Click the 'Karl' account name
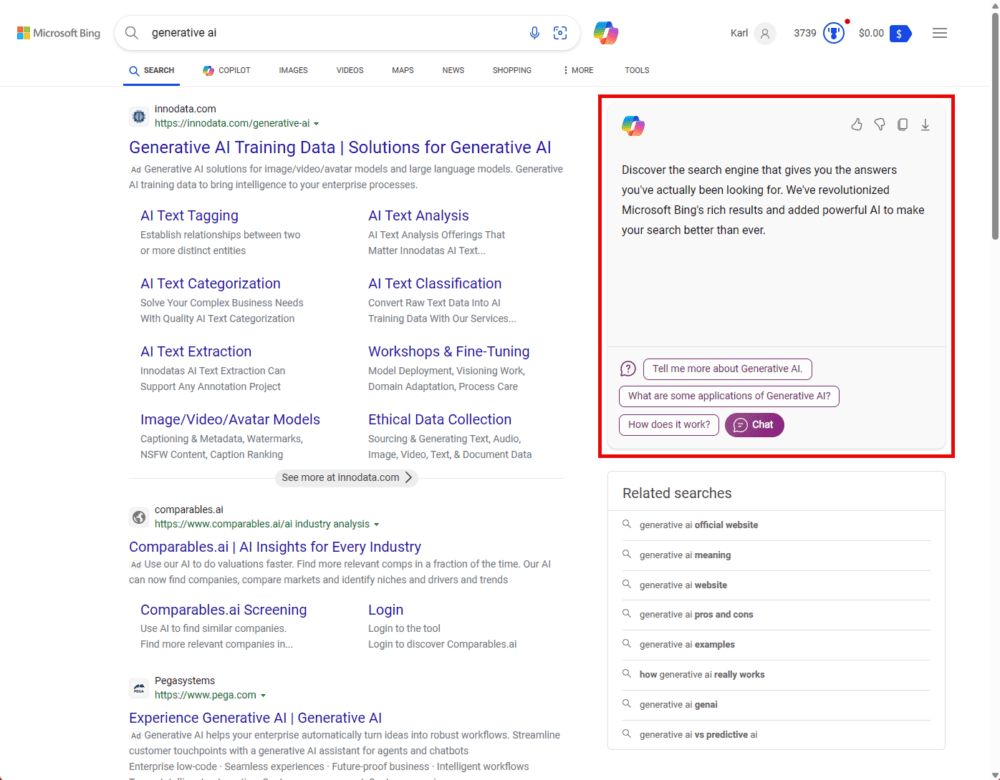The height and width of the screenshot is (780, 1000). 739,33
